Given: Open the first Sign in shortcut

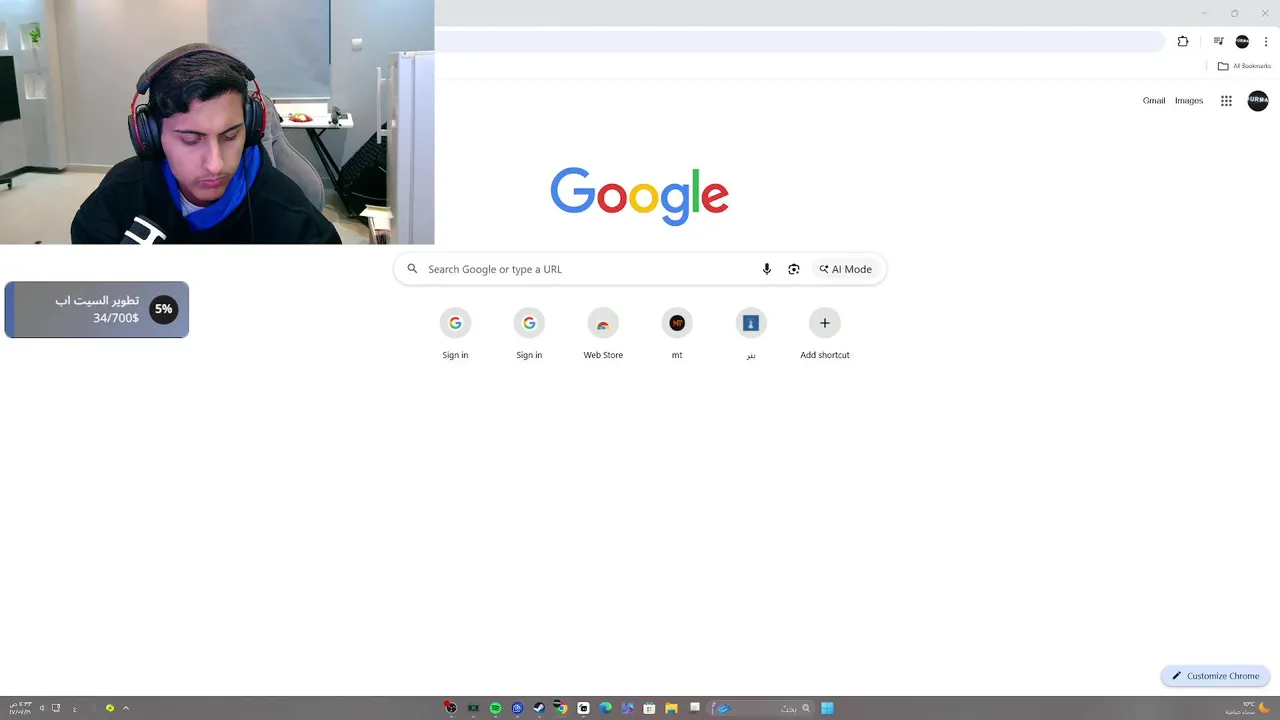Looking at the screenshot, I should click(x=455, y=334).
